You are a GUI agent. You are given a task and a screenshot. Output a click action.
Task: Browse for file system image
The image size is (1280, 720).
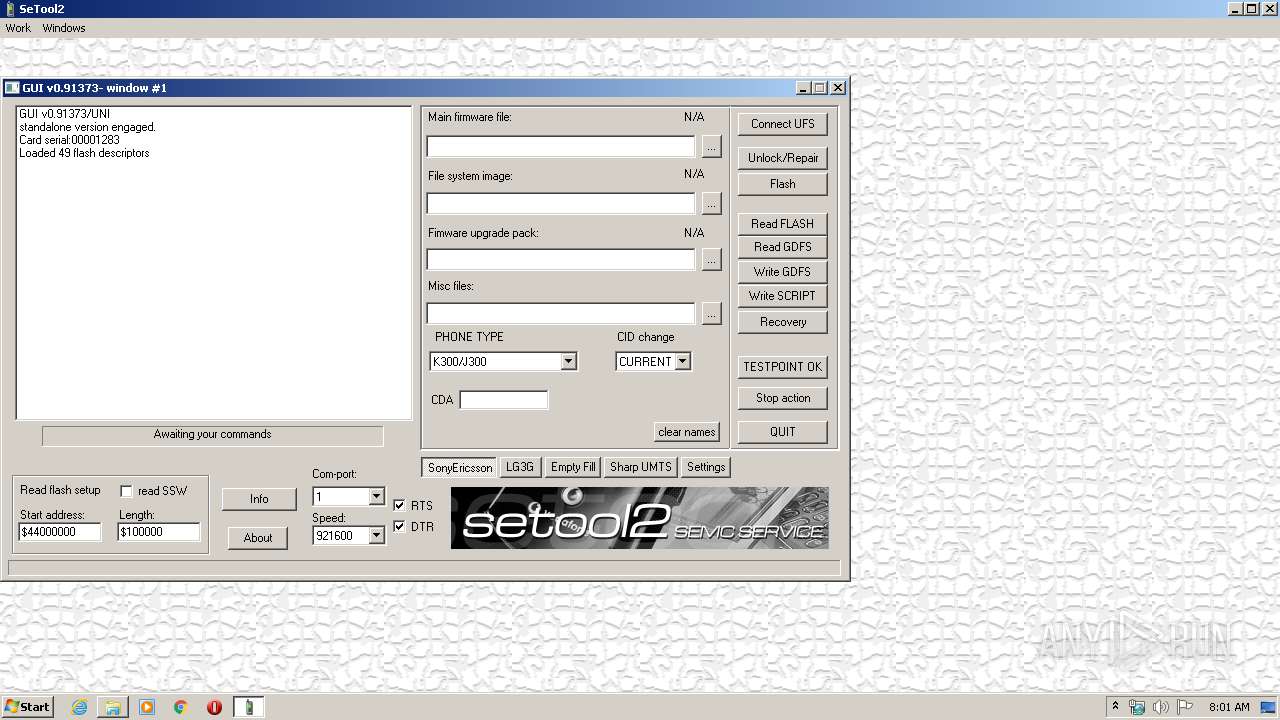click(711, 204)
